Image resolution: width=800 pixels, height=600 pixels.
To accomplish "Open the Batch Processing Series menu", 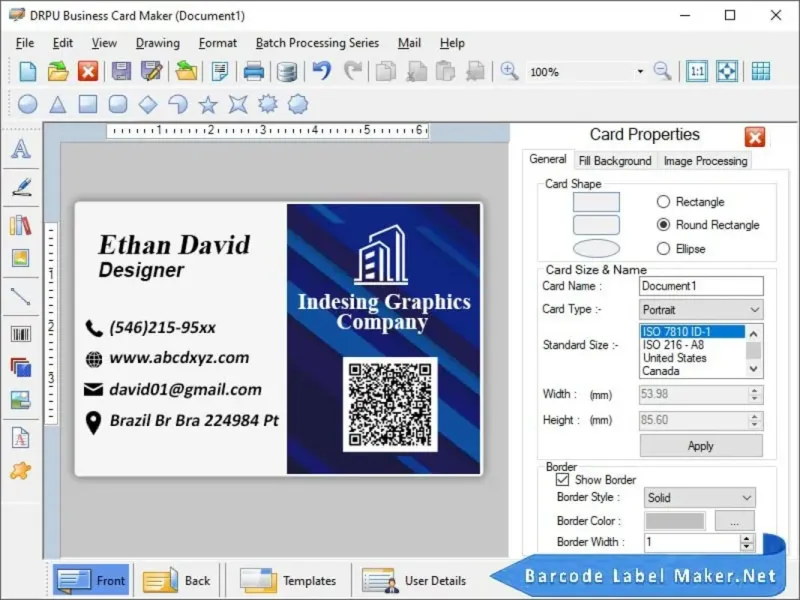I will 317,43.
